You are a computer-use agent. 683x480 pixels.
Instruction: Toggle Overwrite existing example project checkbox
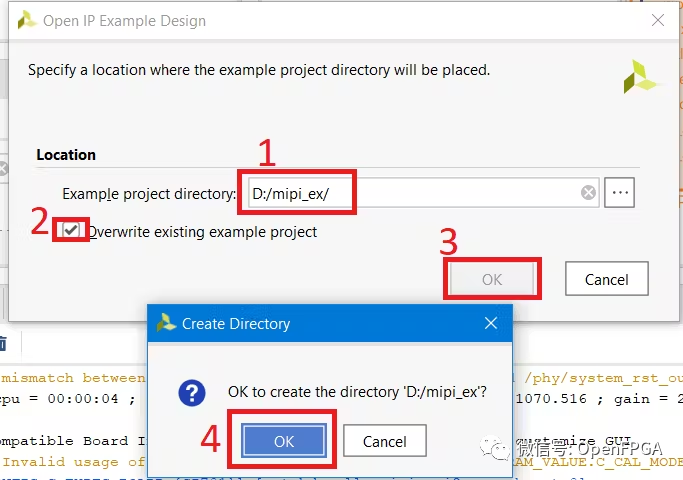coord(71,230)
